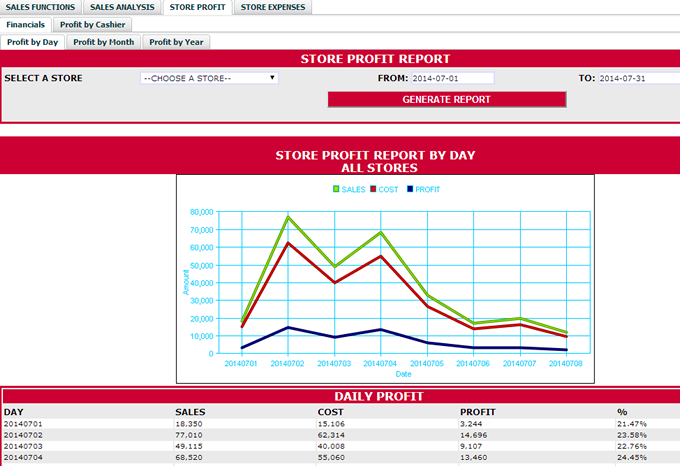Click the PROFIT column header in table

pyautogui.click(x=478, y=412)
